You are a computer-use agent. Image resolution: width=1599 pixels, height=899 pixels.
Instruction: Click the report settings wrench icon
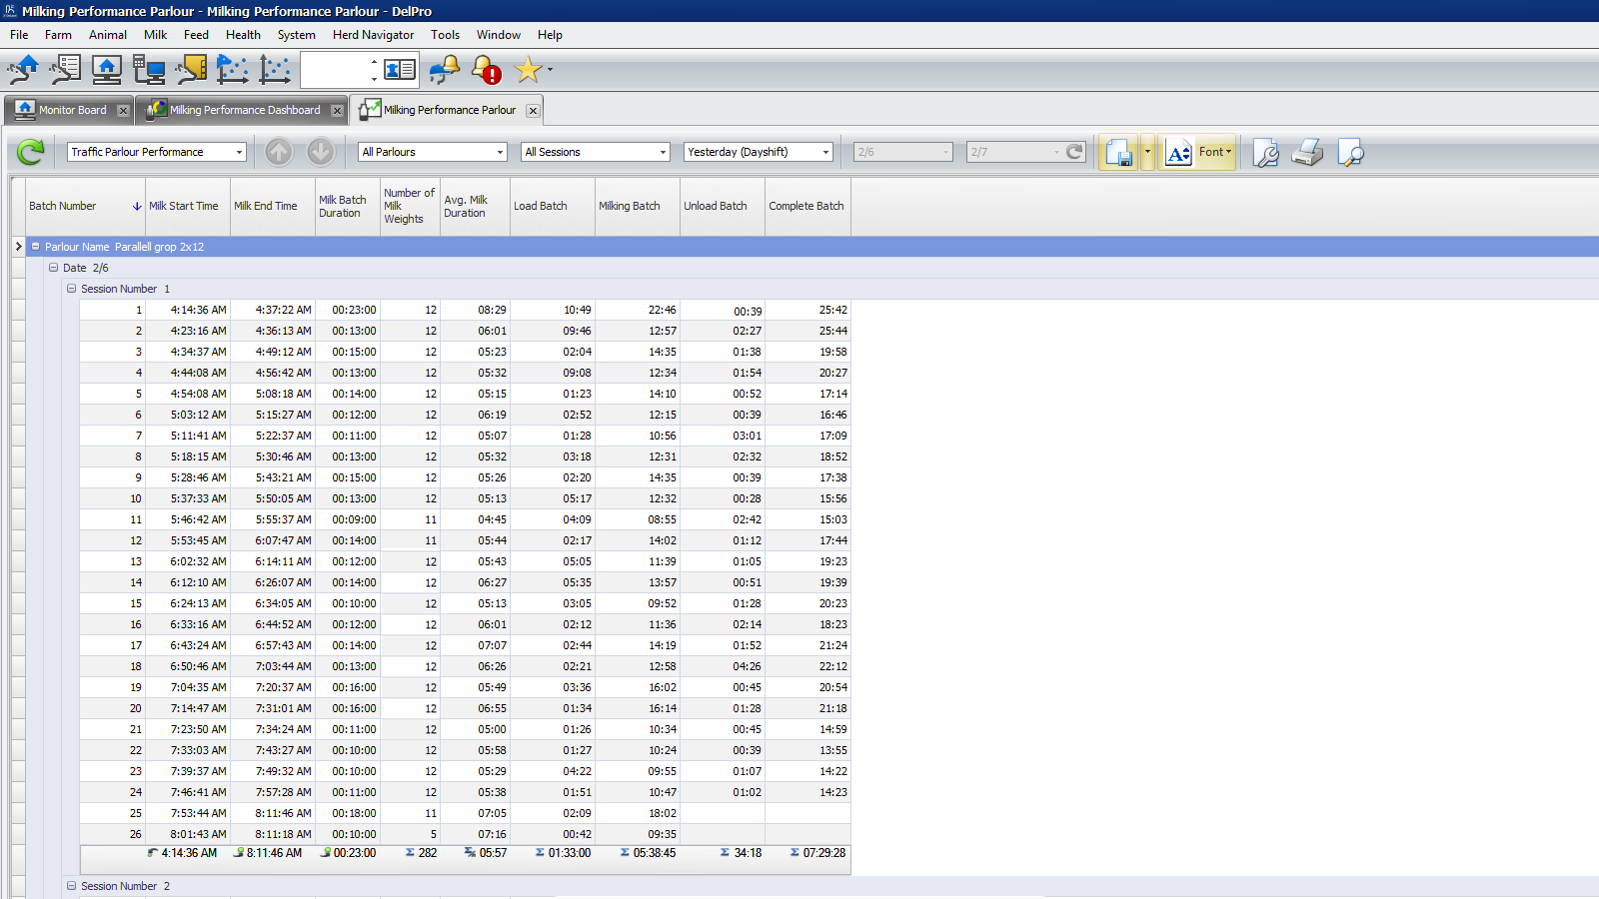(1265, 152)
